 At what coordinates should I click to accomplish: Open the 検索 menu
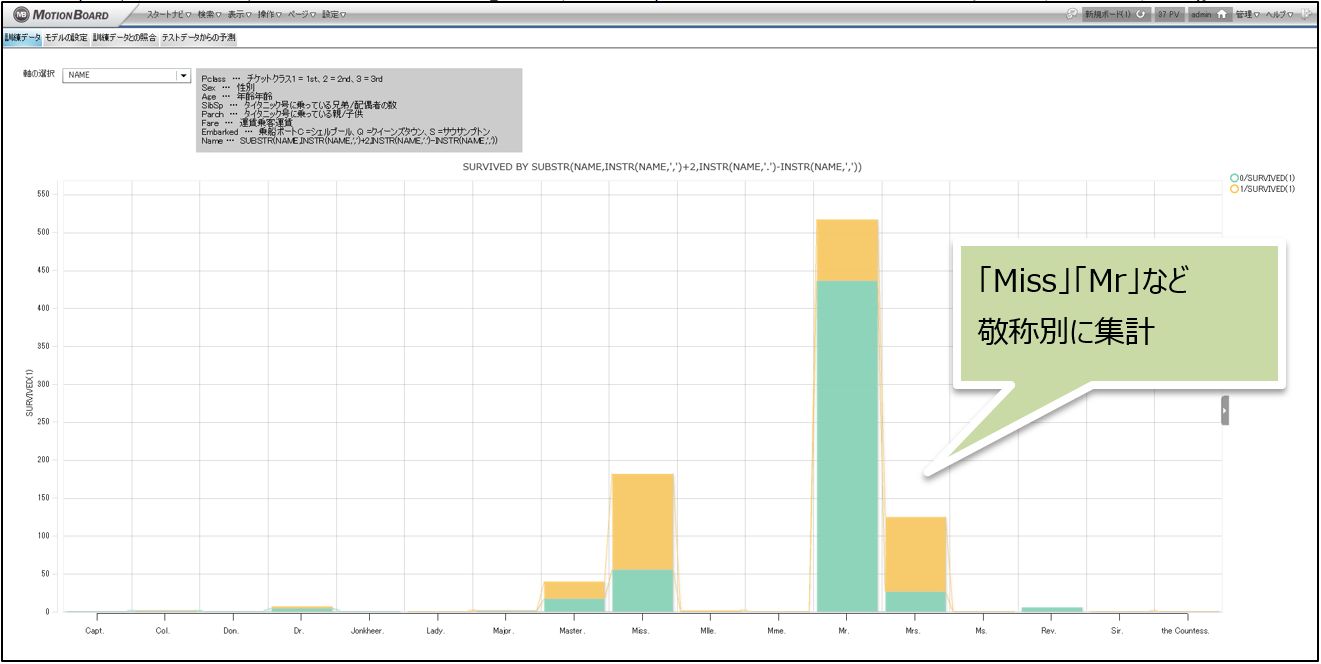(x=207, y=14)
